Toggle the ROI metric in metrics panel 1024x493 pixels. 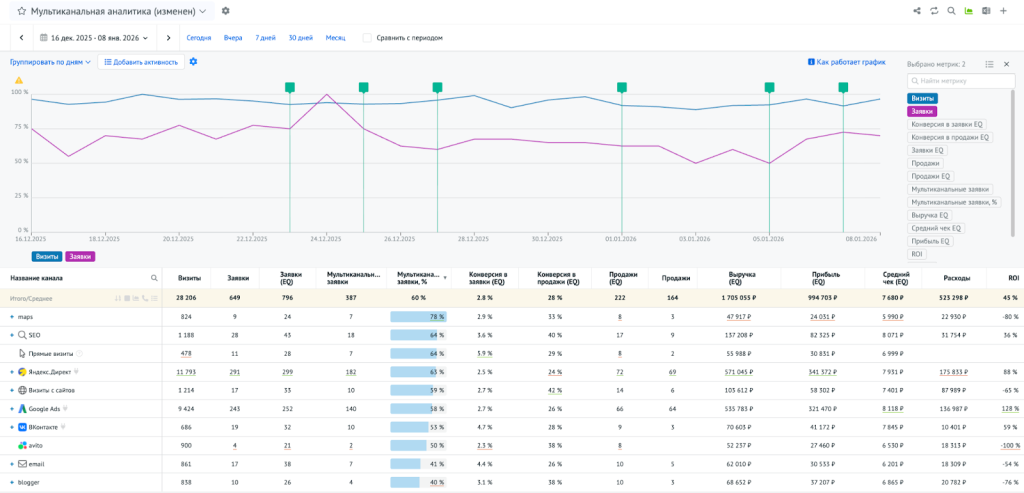pyautogui.click(x=917, y=254)
